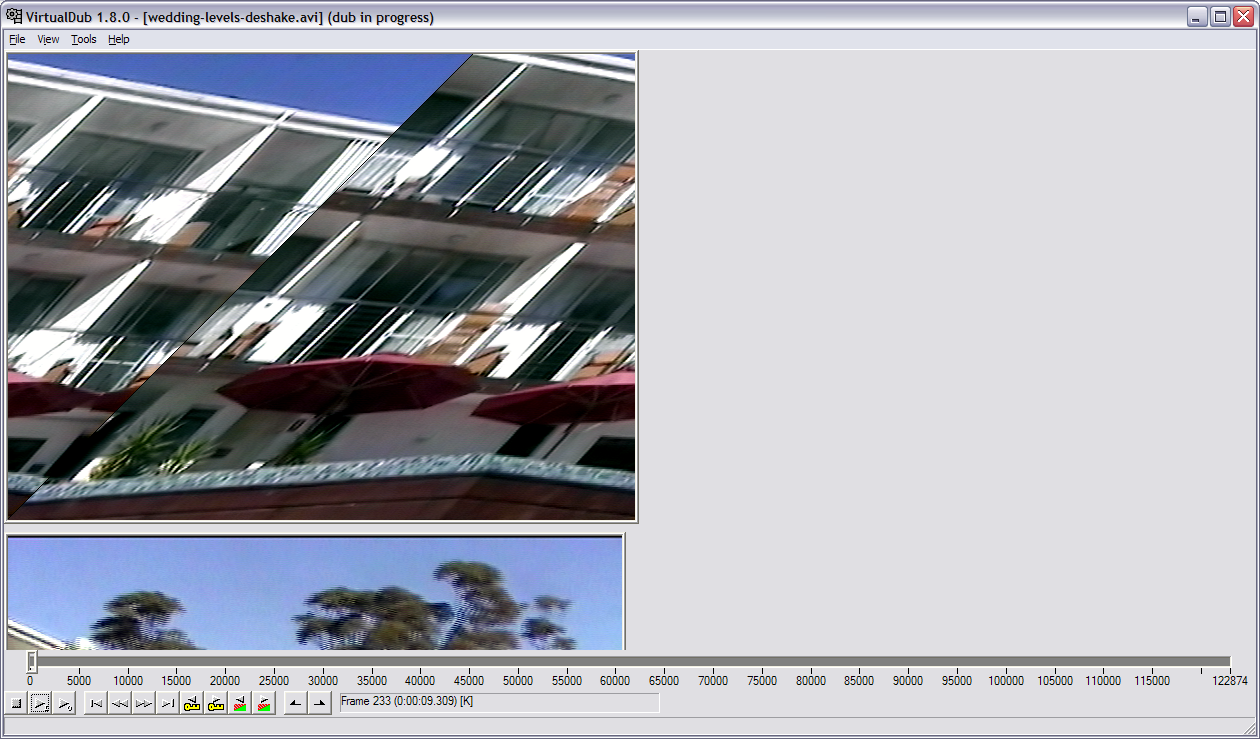
Task: Minimize the VirtualDub window
Action: click(x=1198, y=17)
